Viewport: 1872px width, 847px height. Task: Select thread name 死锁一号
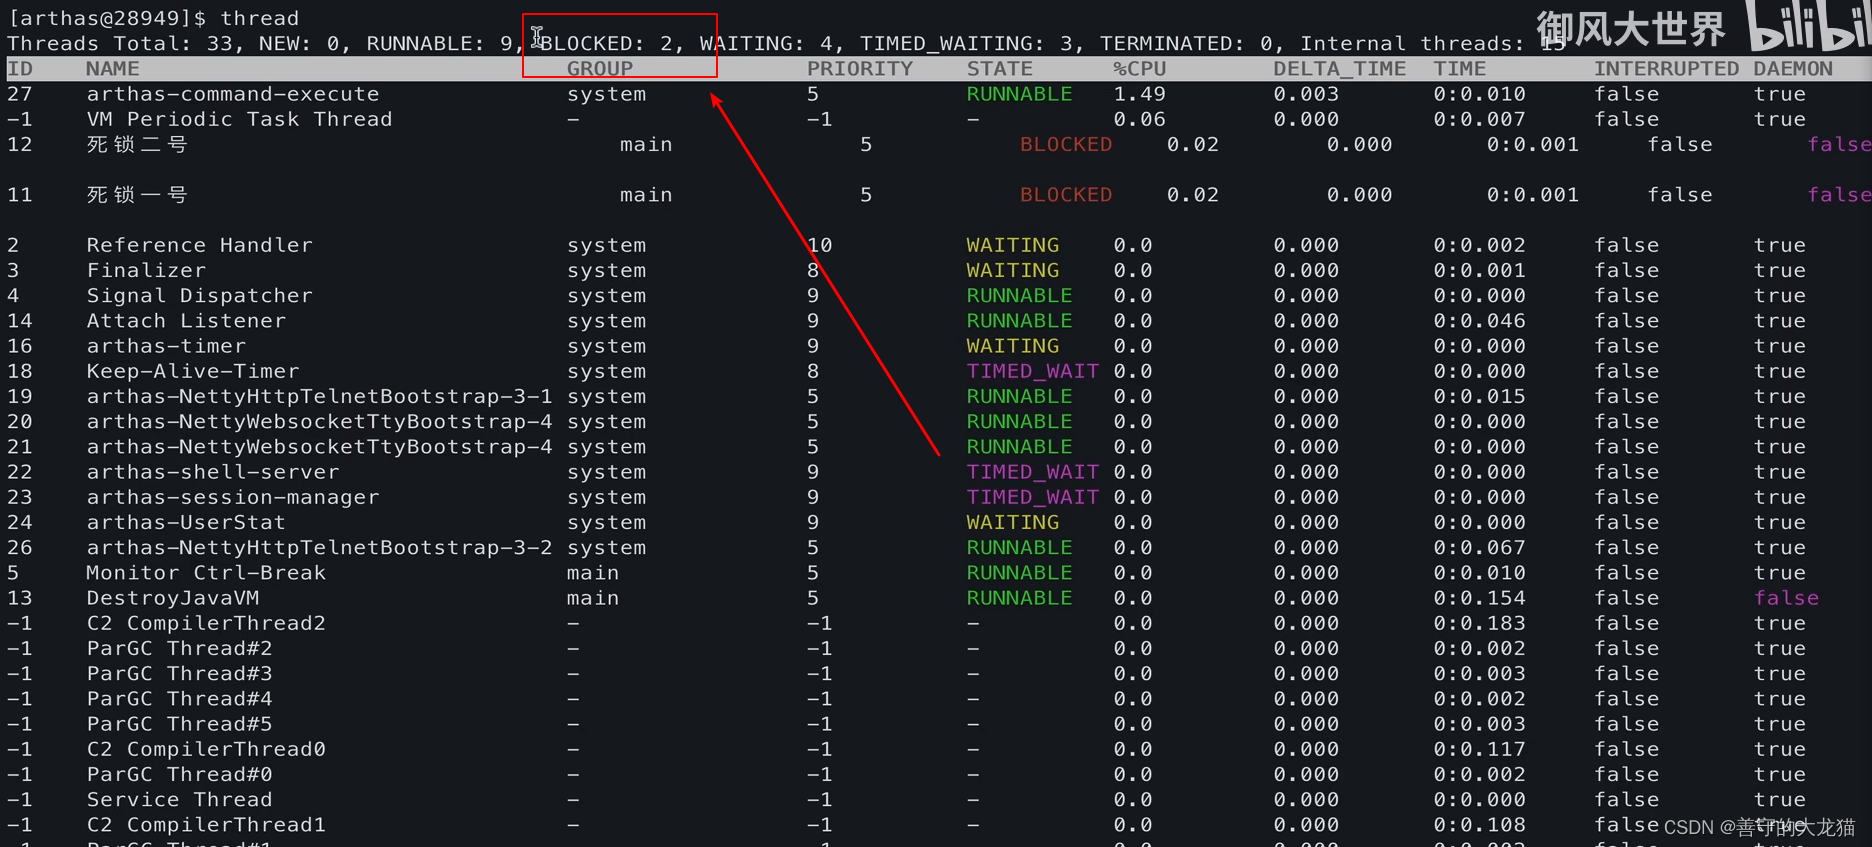[137, 195]
